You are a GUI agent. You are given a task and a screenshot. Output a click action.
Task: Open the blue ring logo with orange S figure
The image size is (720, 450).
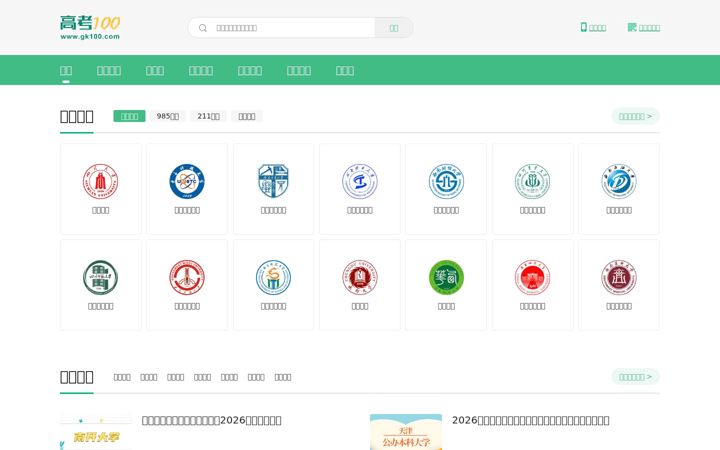coord(273,277)
